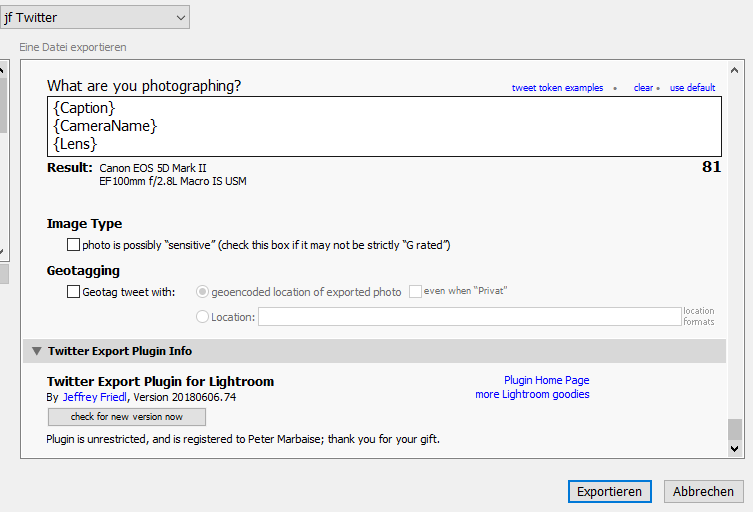Screen dimensions: 753x512
Task: Click the Exportieren button
Action: tap(609, 491)
